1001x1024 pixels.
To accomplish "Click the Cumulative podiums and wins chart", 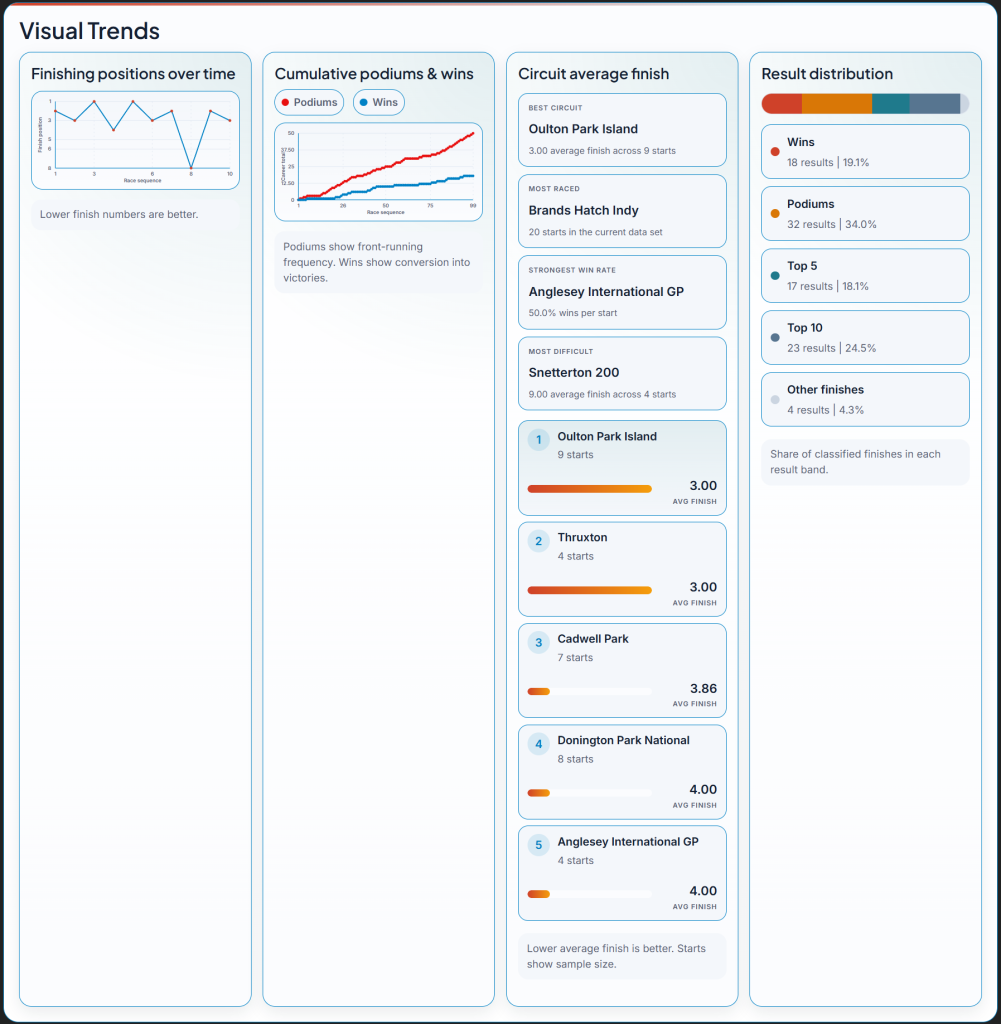I will 378,171.
